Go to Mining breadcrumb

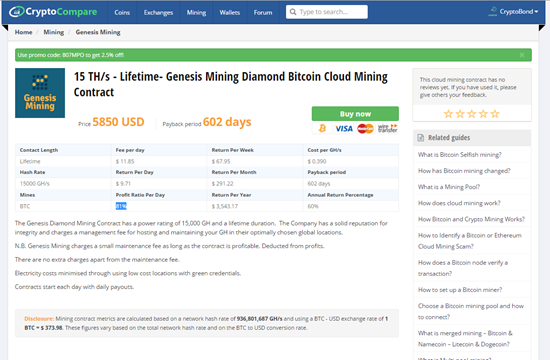click(54, 32)
